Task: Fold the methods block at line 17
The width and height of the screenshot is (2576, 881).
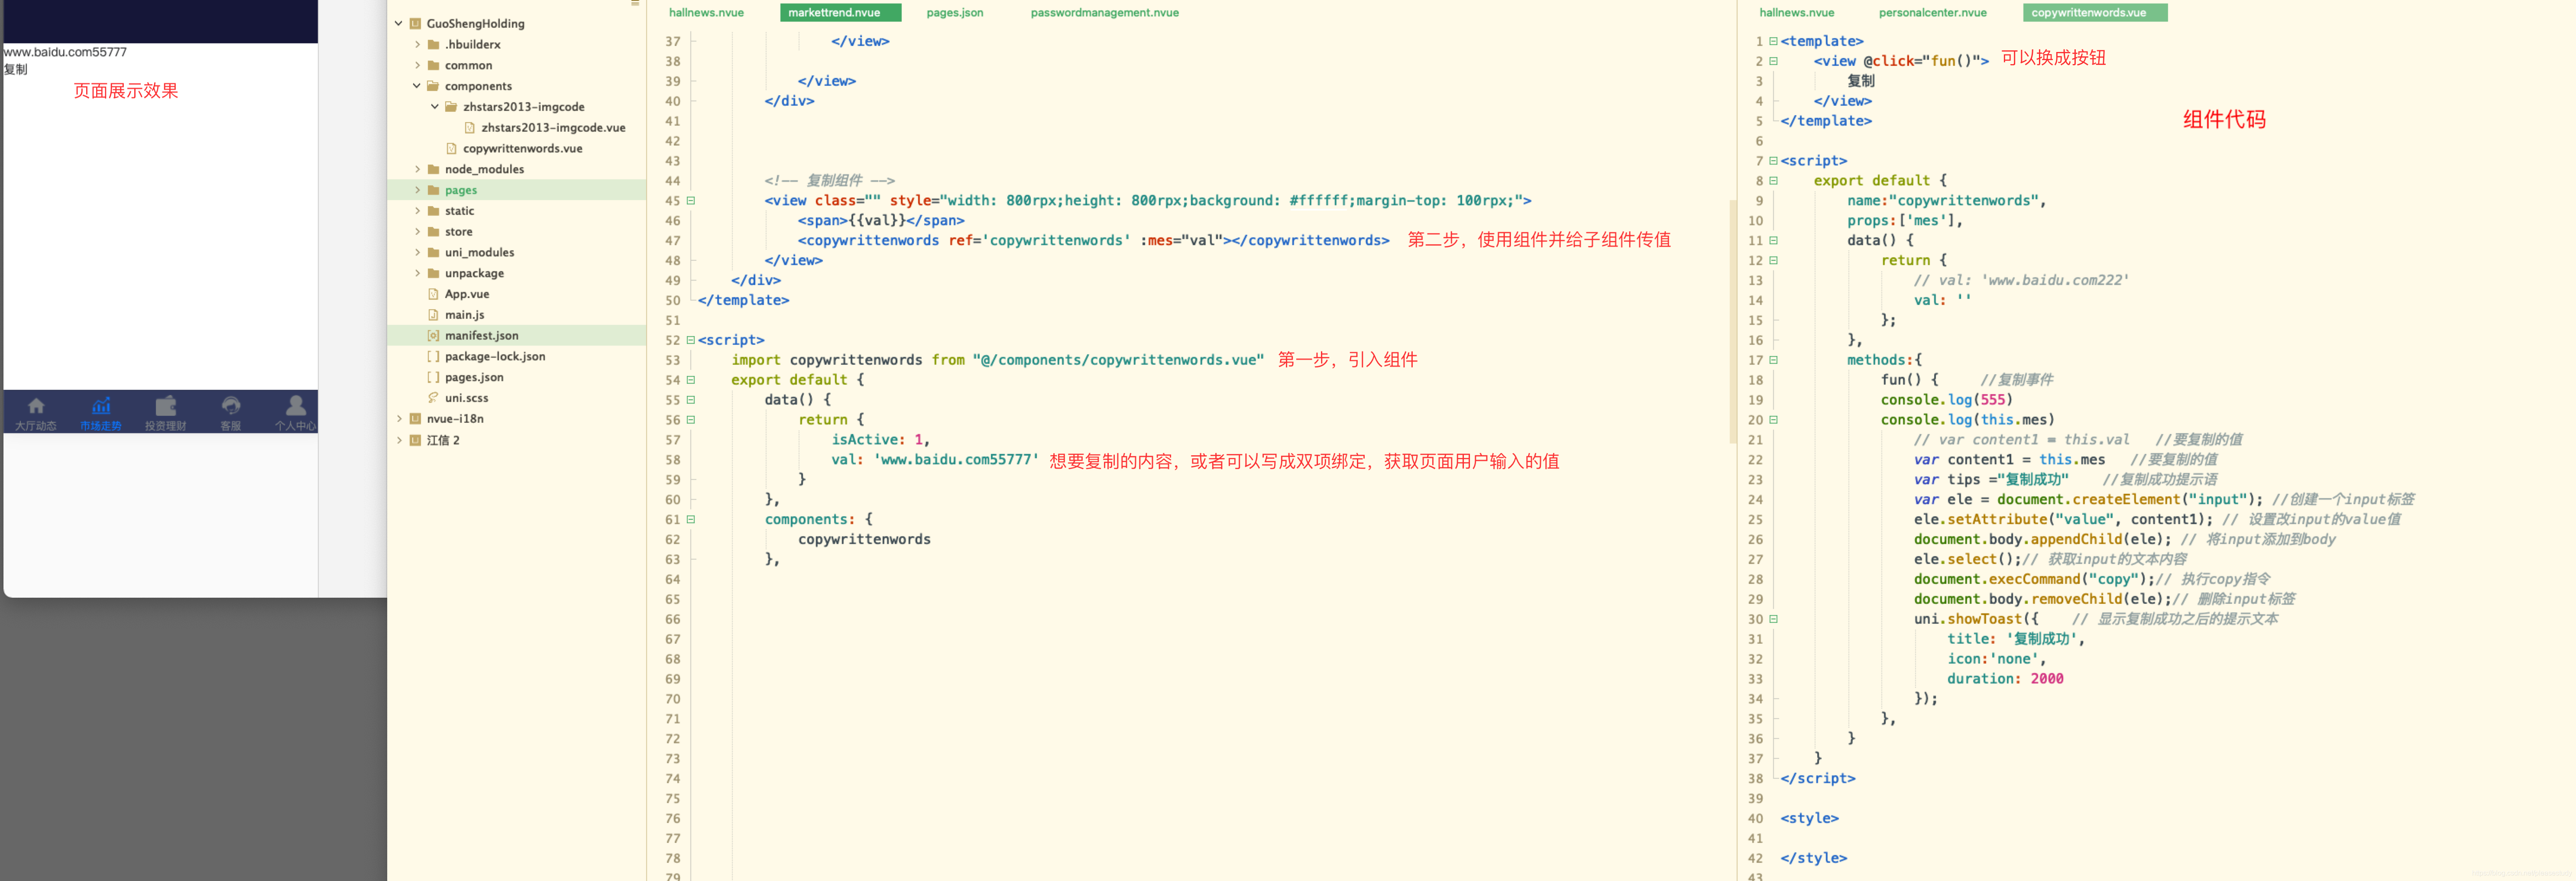Action: pyautogui.click(x=1773, y=360)
